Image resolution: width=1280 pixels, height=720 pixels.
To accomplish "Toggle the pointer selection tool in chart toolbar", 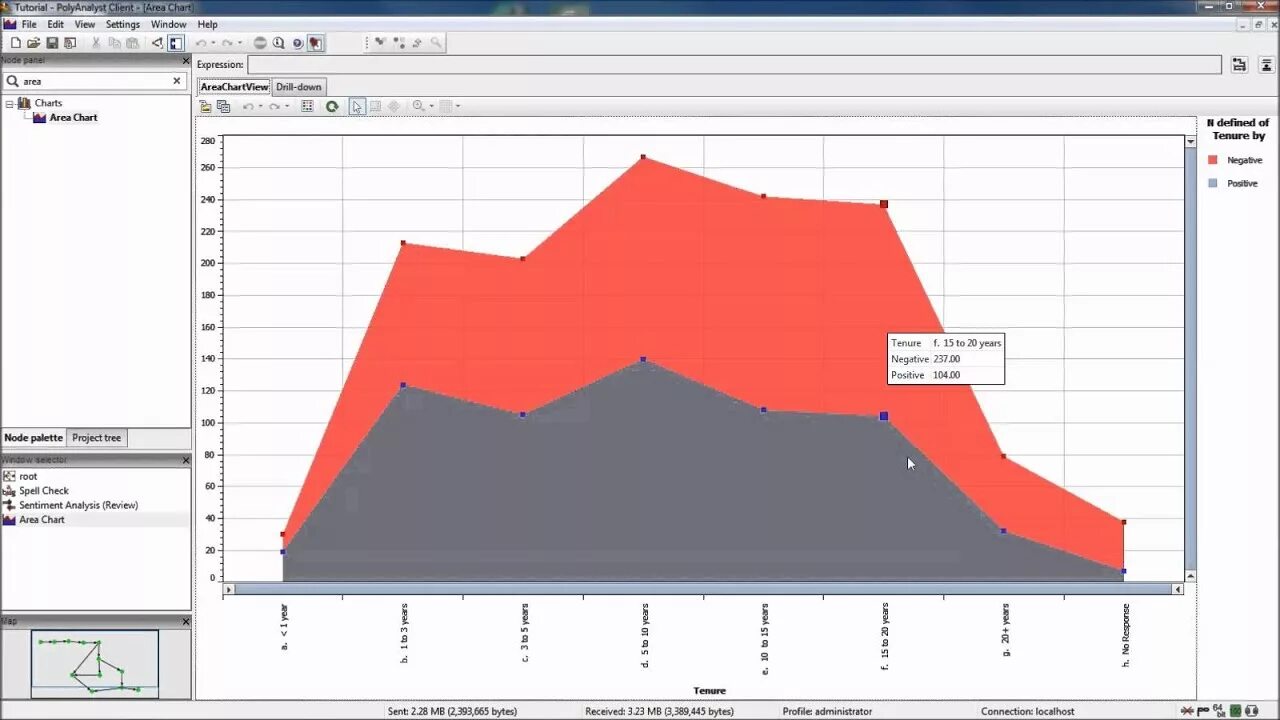I will coord(357,106).
